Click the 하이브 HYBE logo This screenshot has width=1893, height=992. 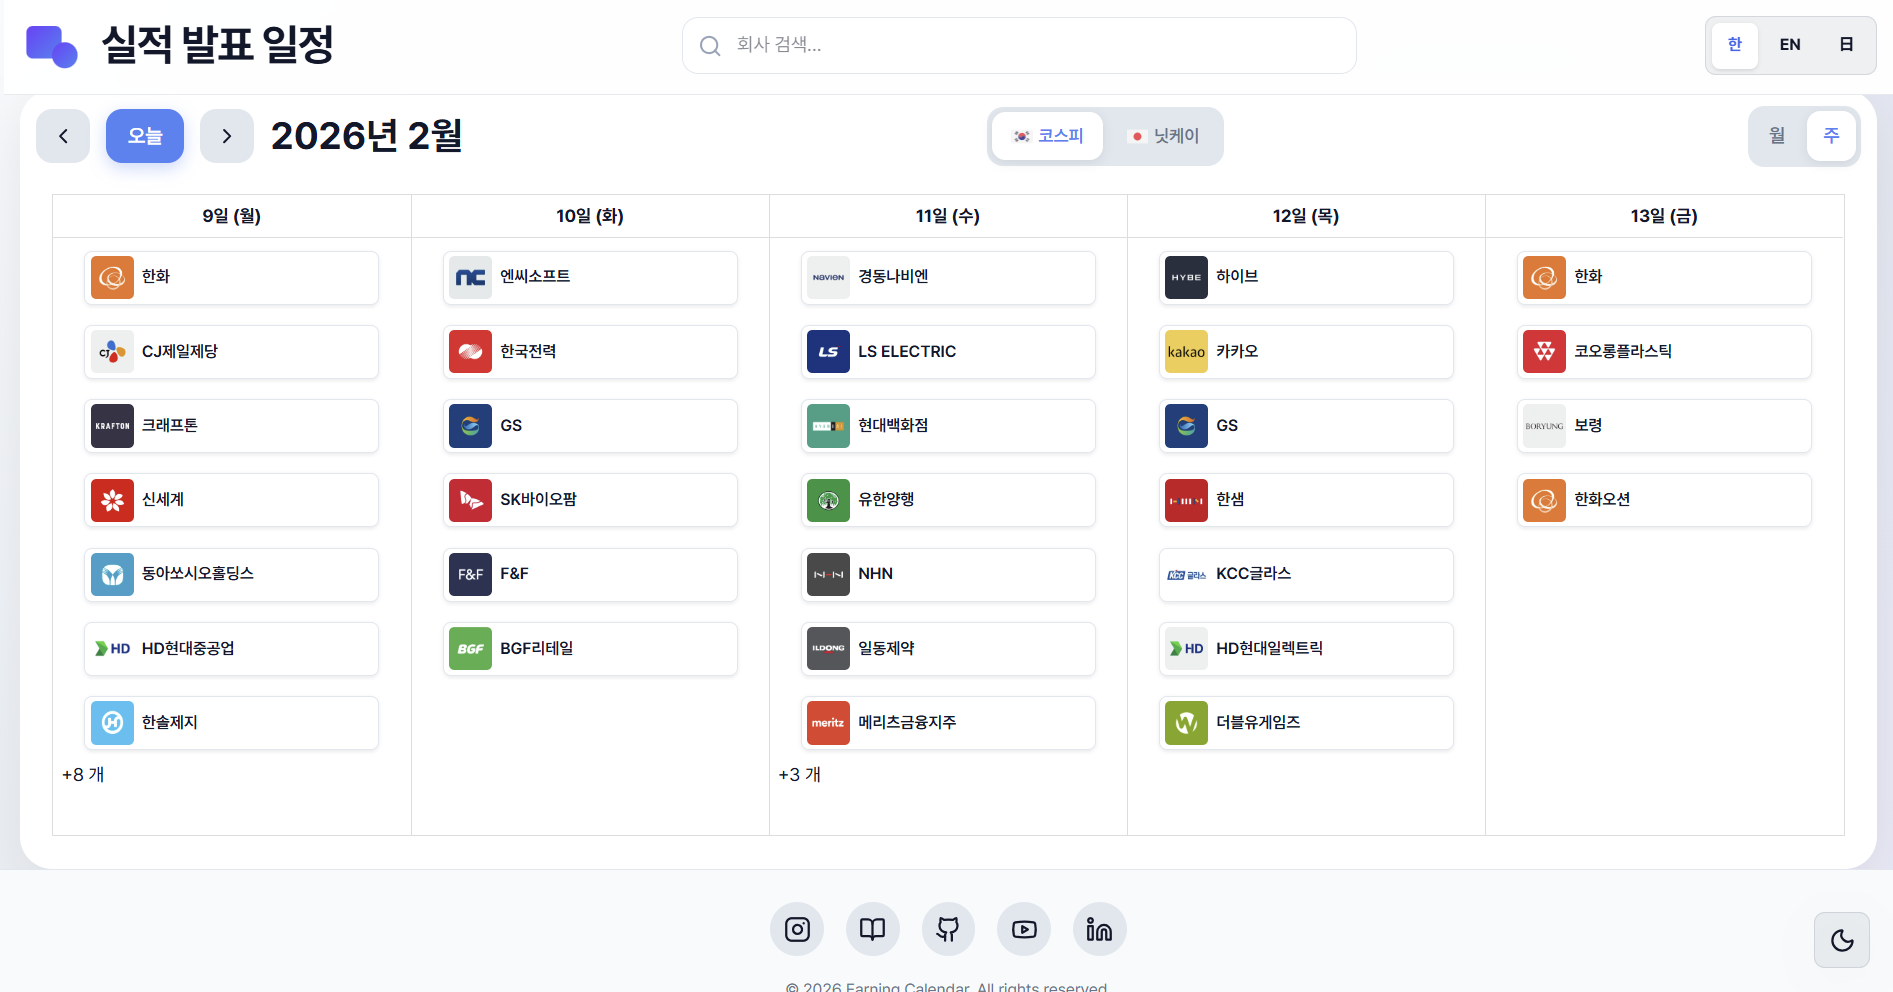(x=1186, y=277)
